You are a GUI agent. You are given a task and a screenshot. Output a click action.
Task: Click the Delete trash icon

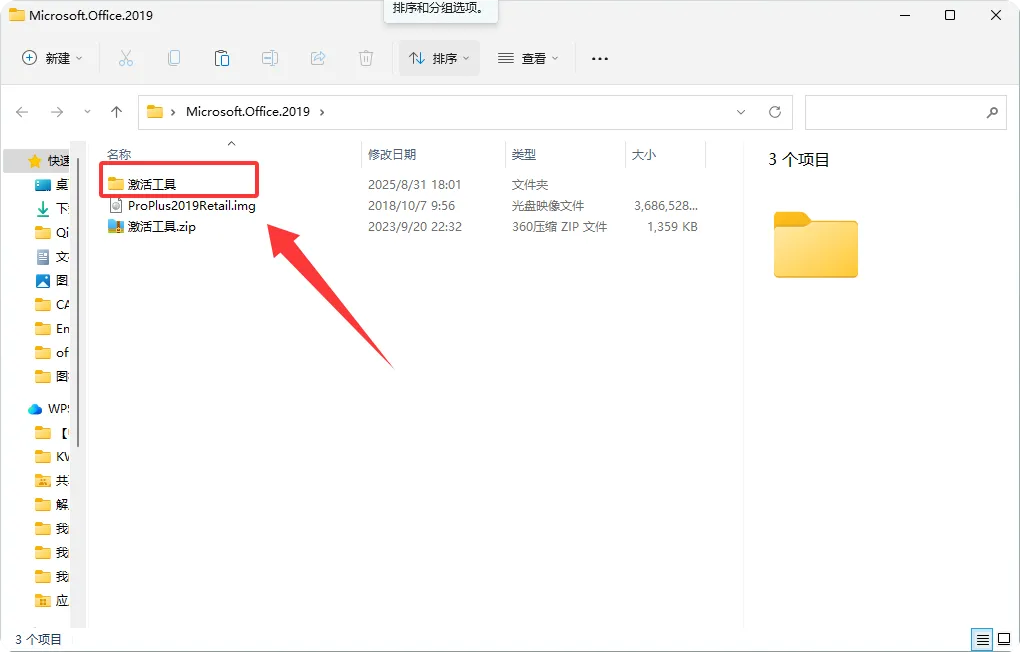pyautogui.click(x=366, y=59)
